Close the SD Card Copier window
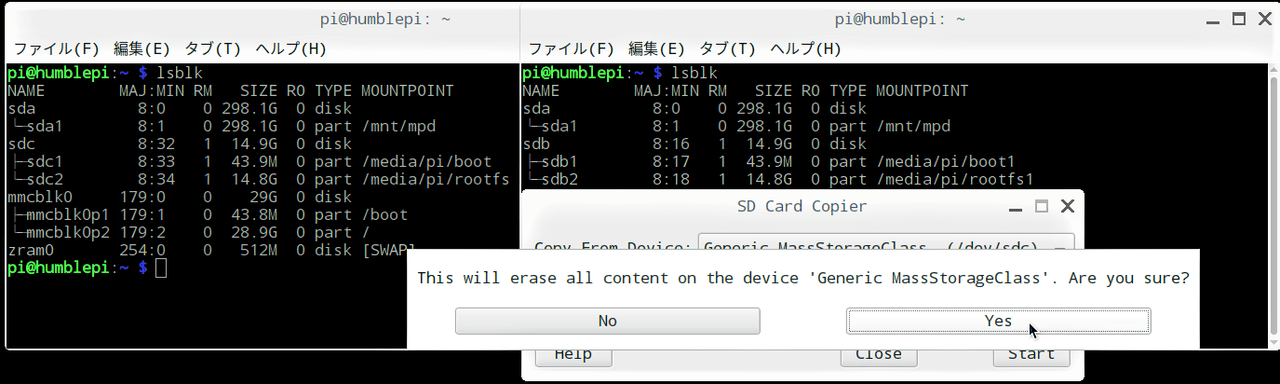 [1066, 207]
